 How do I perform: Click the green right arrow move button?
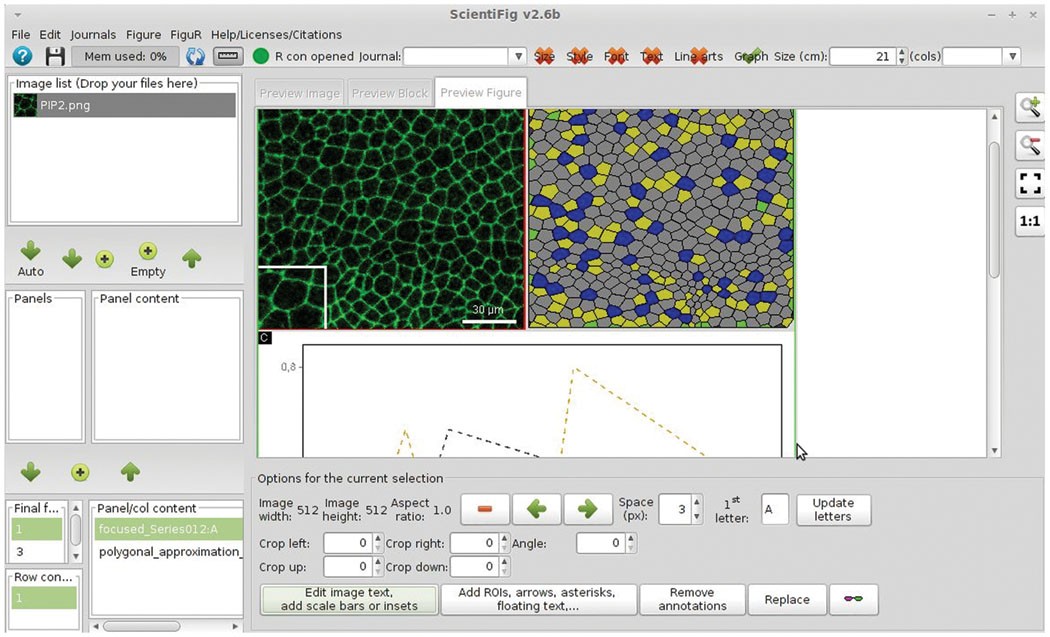pyautogui.click(x=587, y=509)
